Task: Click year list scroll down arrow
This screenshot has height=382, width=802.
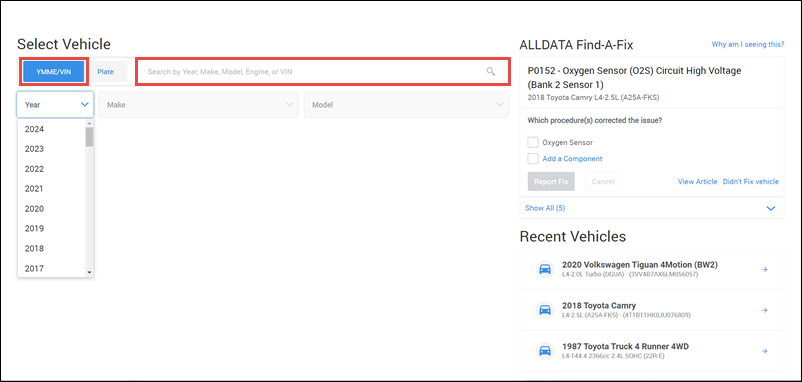Action: tap(90, 273)
